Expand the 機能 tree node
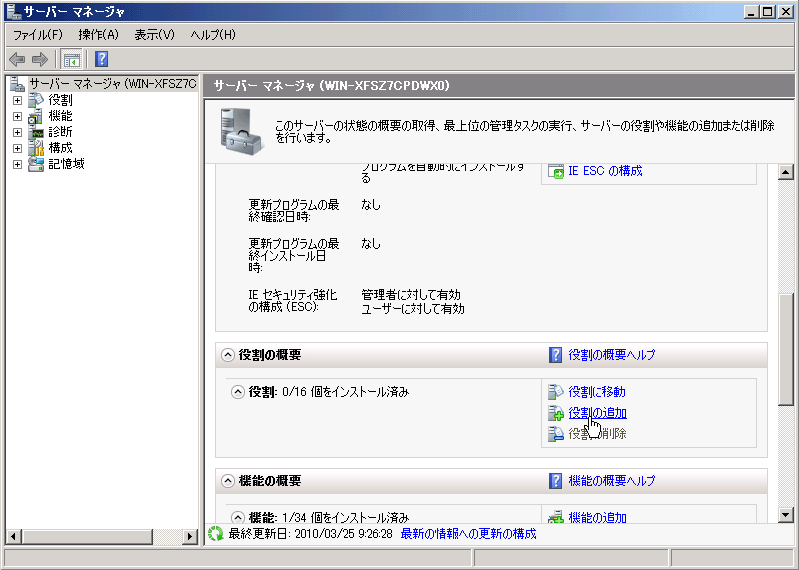Image resolution: width=799 pixels, height=570 pixels. [17, 116]
